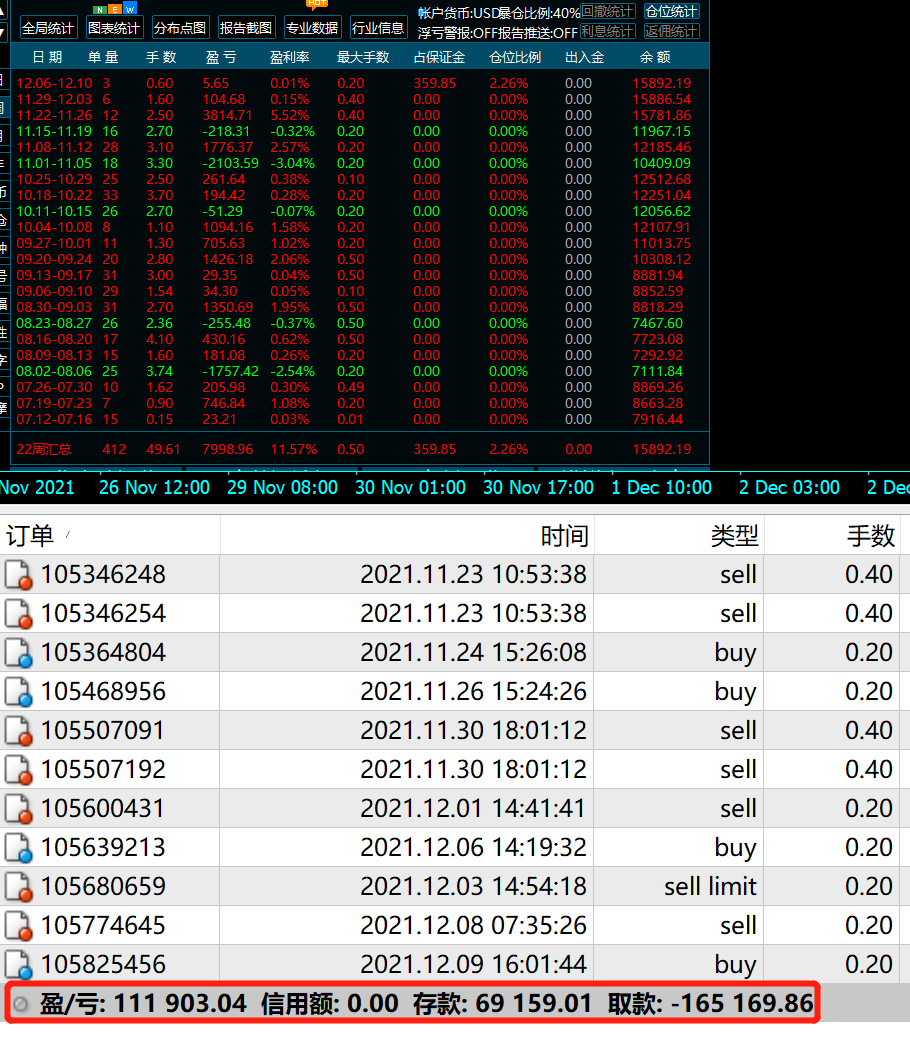Viewport: 910px width, 1046px height.
Task: Sort by the 手数 order column header
Action: point(832,535)
